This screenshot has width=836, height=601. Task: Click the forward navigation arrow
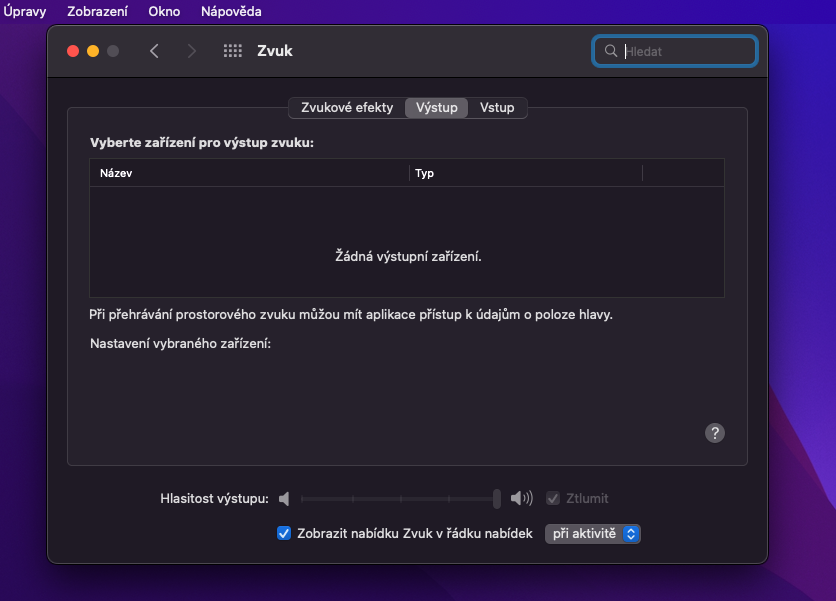(191, 51)
